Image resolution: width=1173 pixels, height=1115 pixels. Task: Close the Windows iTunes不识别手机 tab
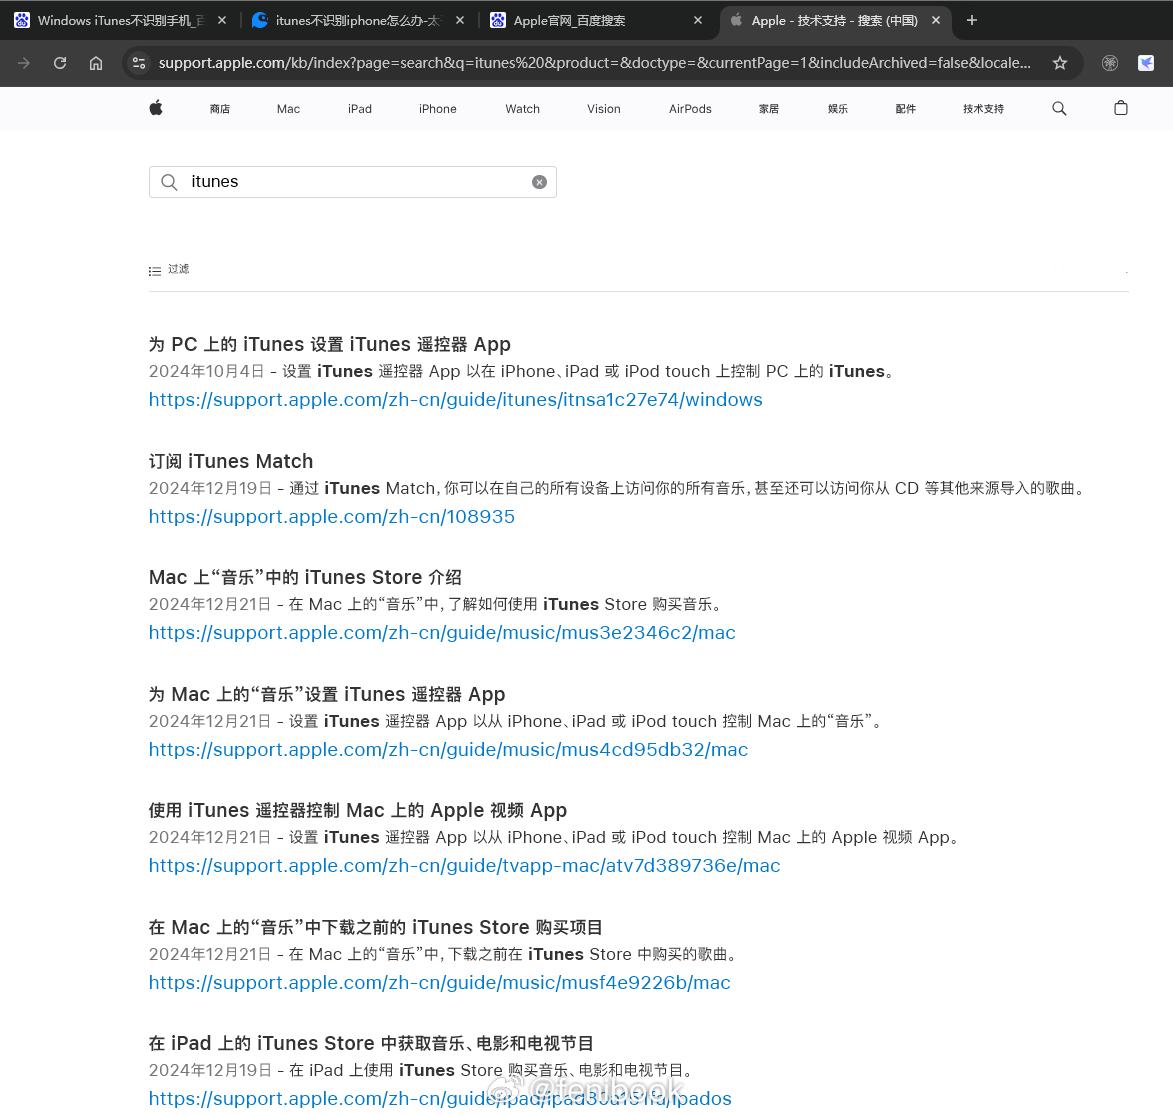click(222, 20)
